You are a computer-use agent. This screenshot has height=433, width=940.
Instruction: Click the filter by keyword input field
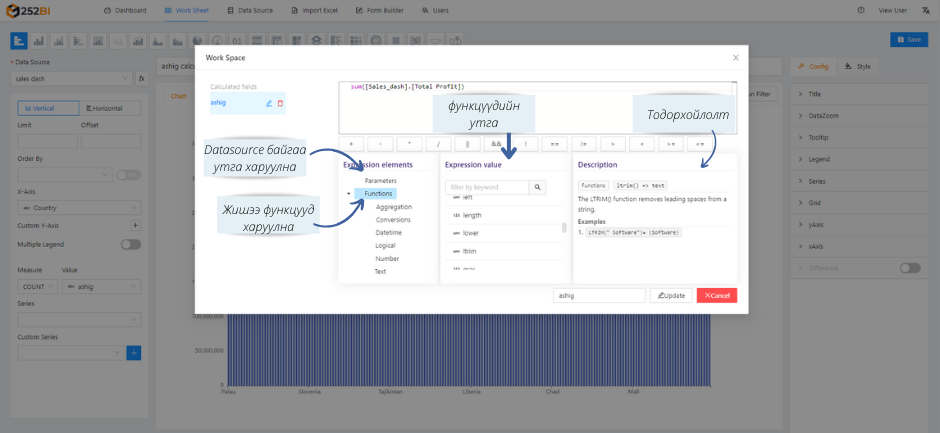pyautogui.click(x=486, y=187)
